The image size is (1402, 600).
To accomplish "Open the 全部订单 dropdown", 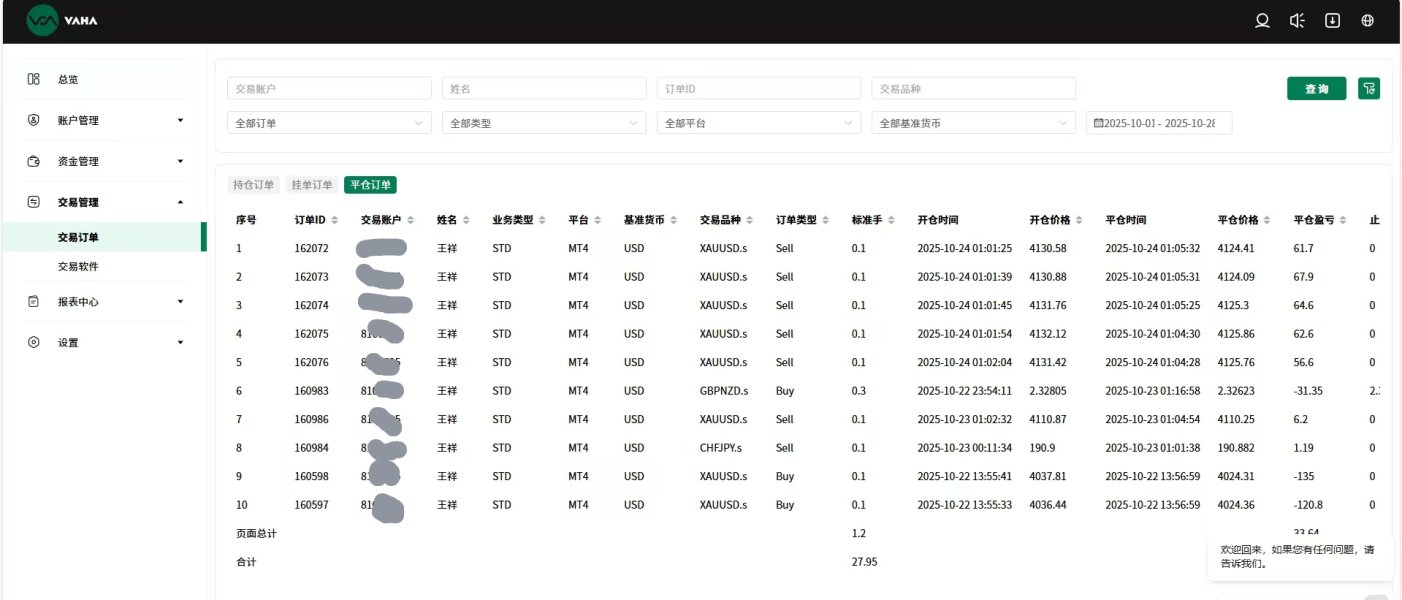I will [329, 123].
